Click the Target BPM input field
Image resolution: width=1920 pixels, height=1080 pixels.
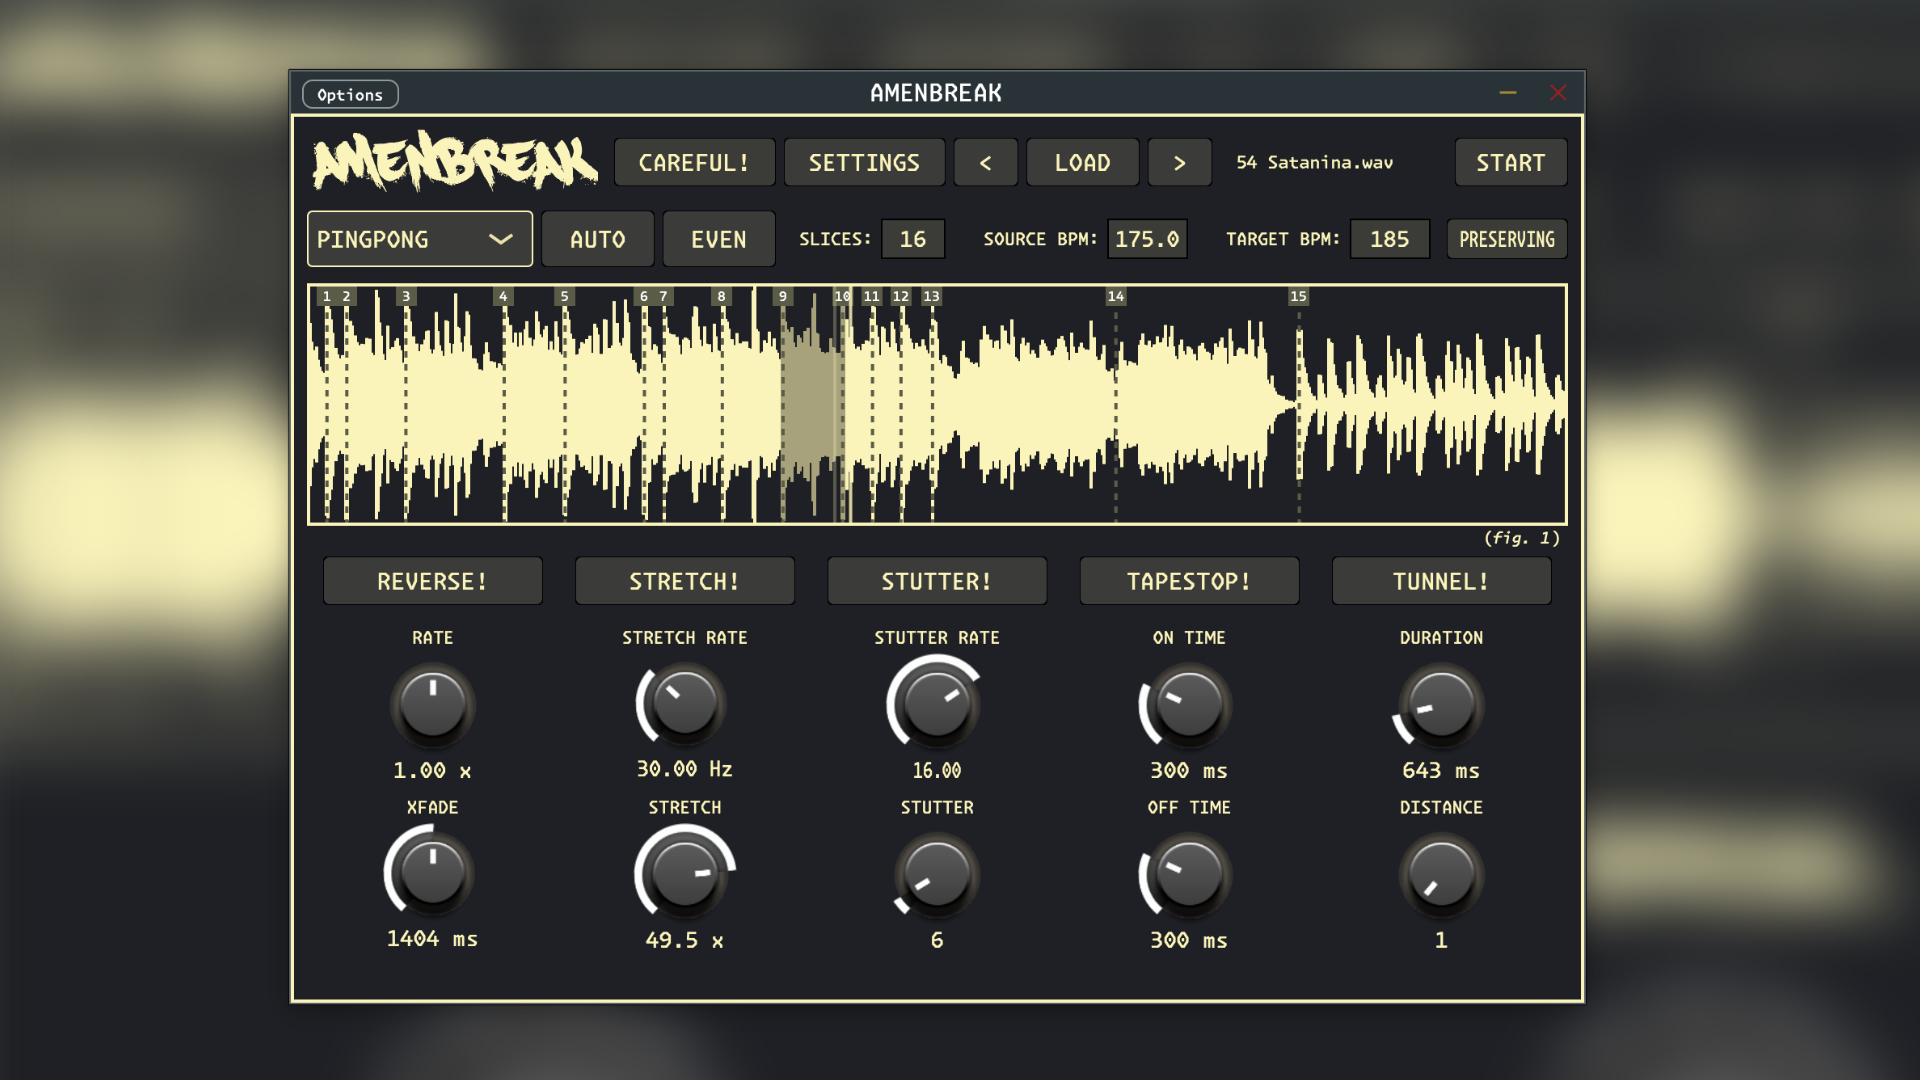tap(1389, 240)
